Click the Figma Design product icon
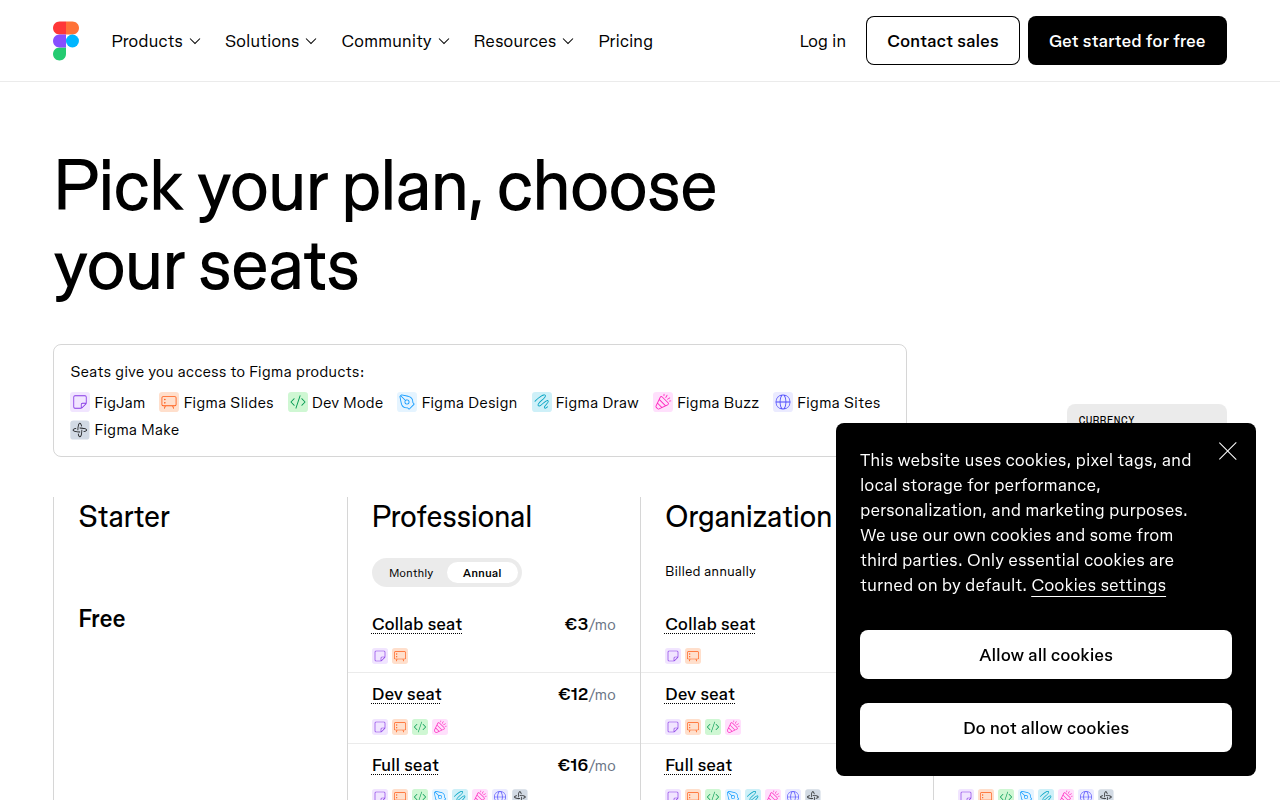Image resolution: width=1280 pixels, height=800 pixels. click(x=407, y=402)
